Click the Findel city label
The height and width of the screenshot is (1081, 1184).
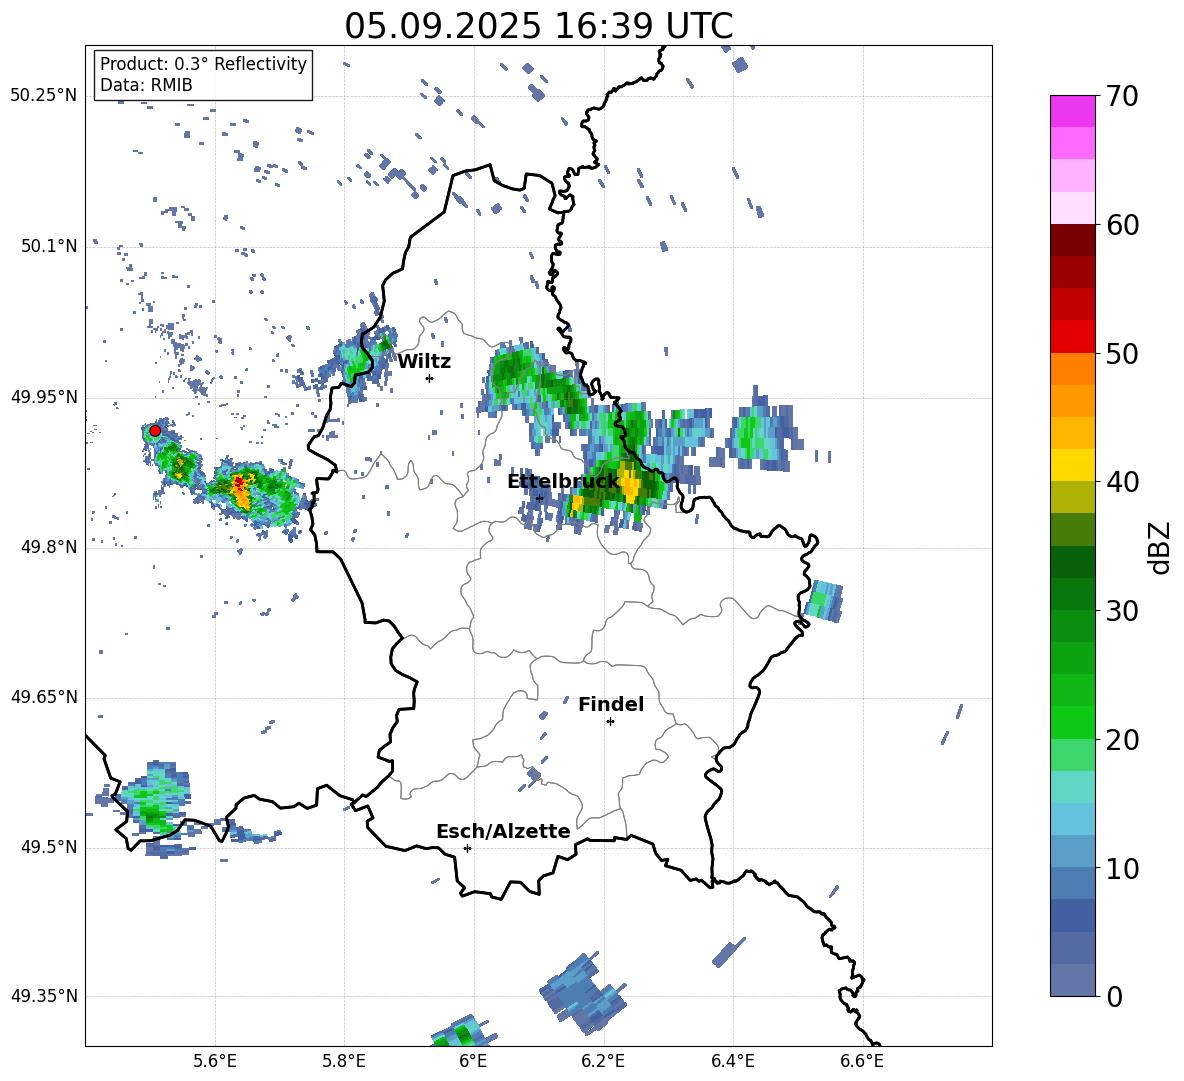(611, 704)
